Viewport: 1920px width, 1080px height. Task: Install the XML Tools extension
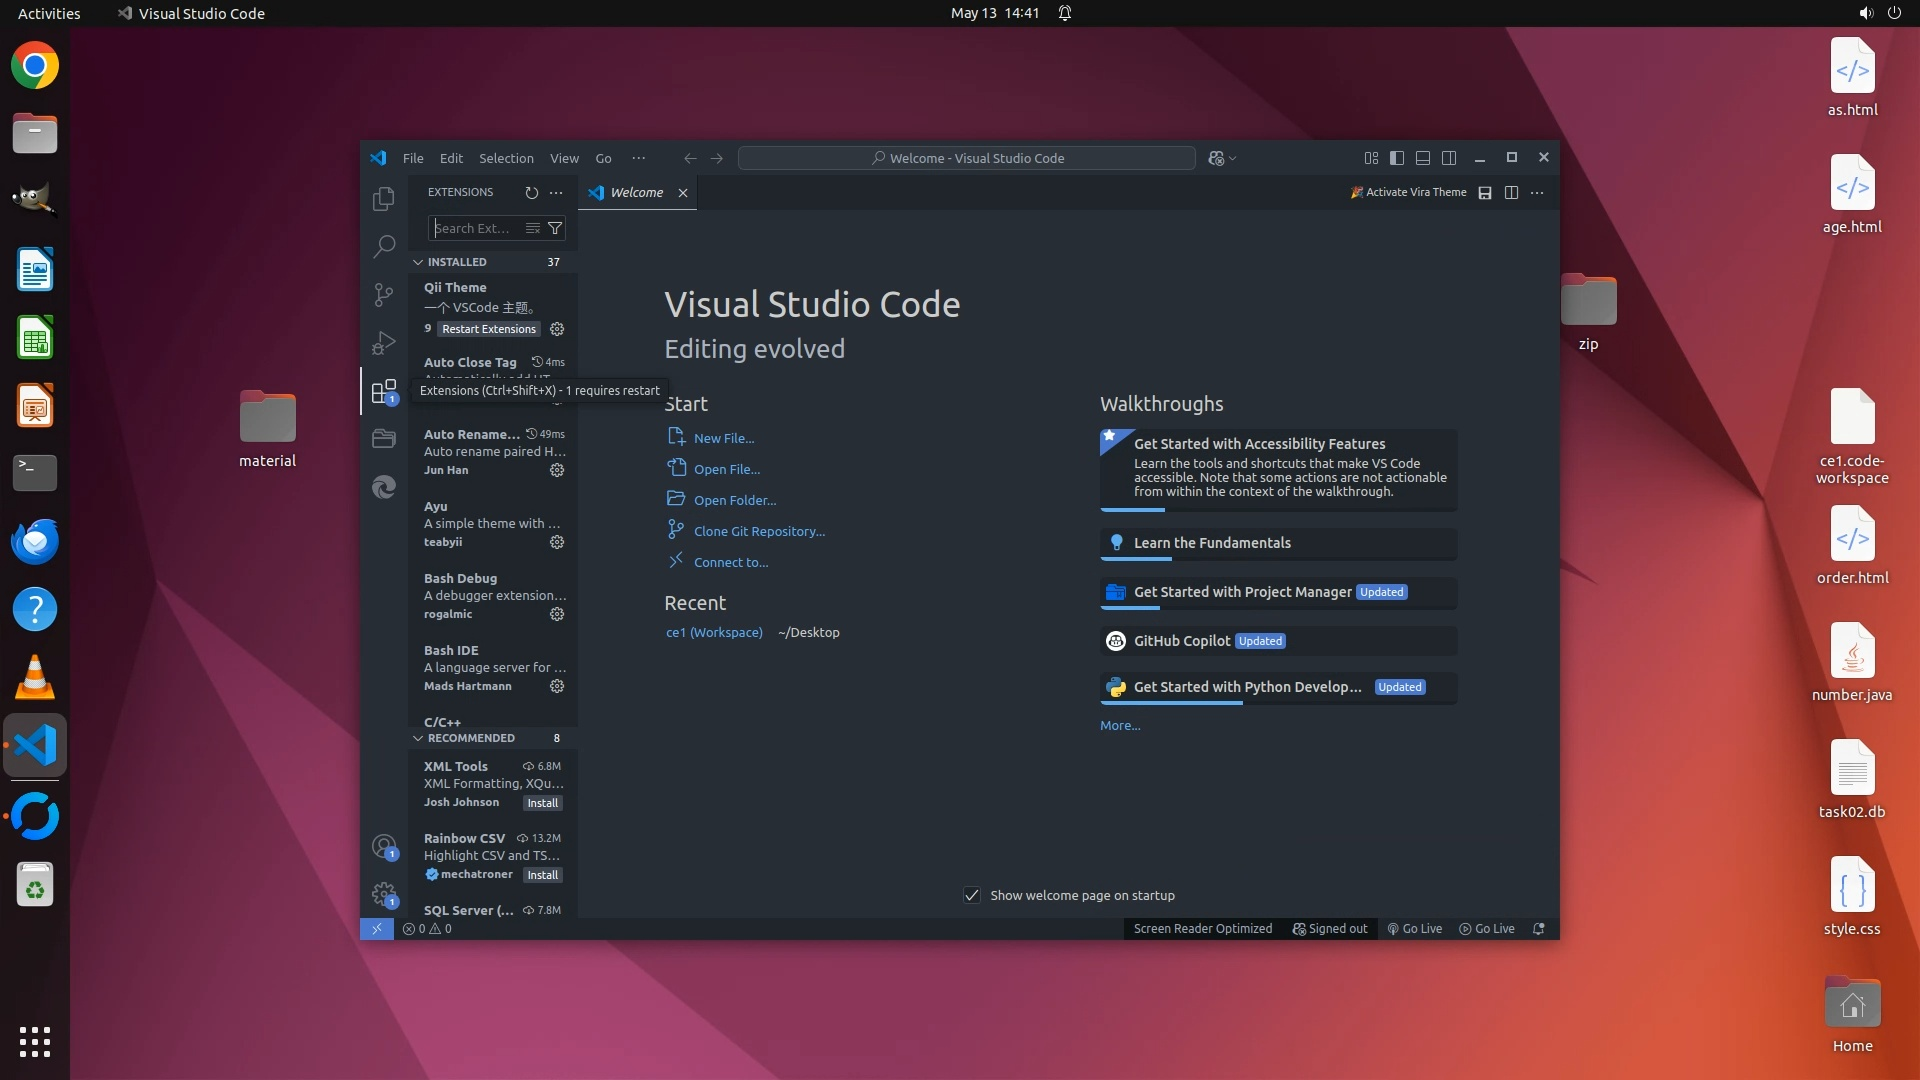[543, 803]
